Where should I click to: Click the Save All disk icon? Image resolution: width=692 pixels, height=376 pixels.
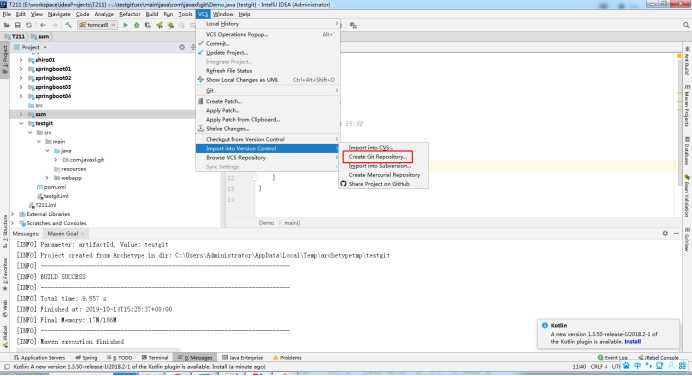coord(18,25)
